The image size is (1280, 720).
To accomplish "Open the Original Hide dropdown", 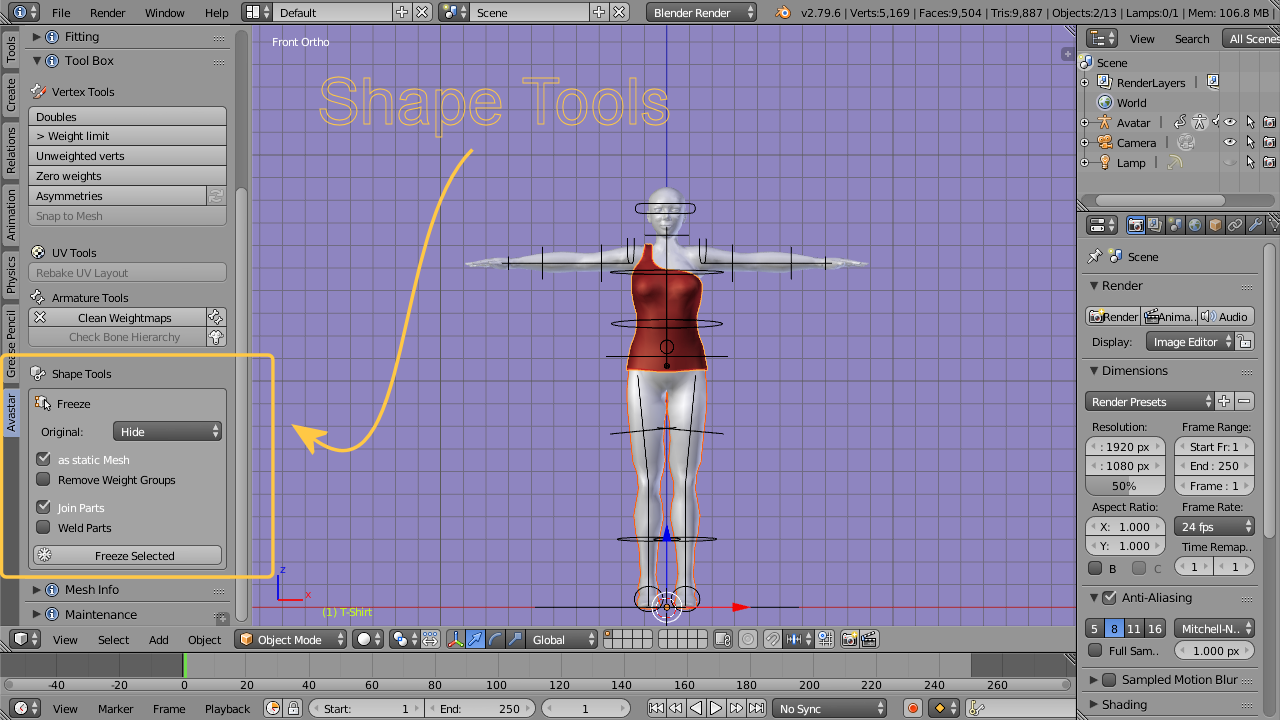I will pyautogui.click(x=167, y=432).
